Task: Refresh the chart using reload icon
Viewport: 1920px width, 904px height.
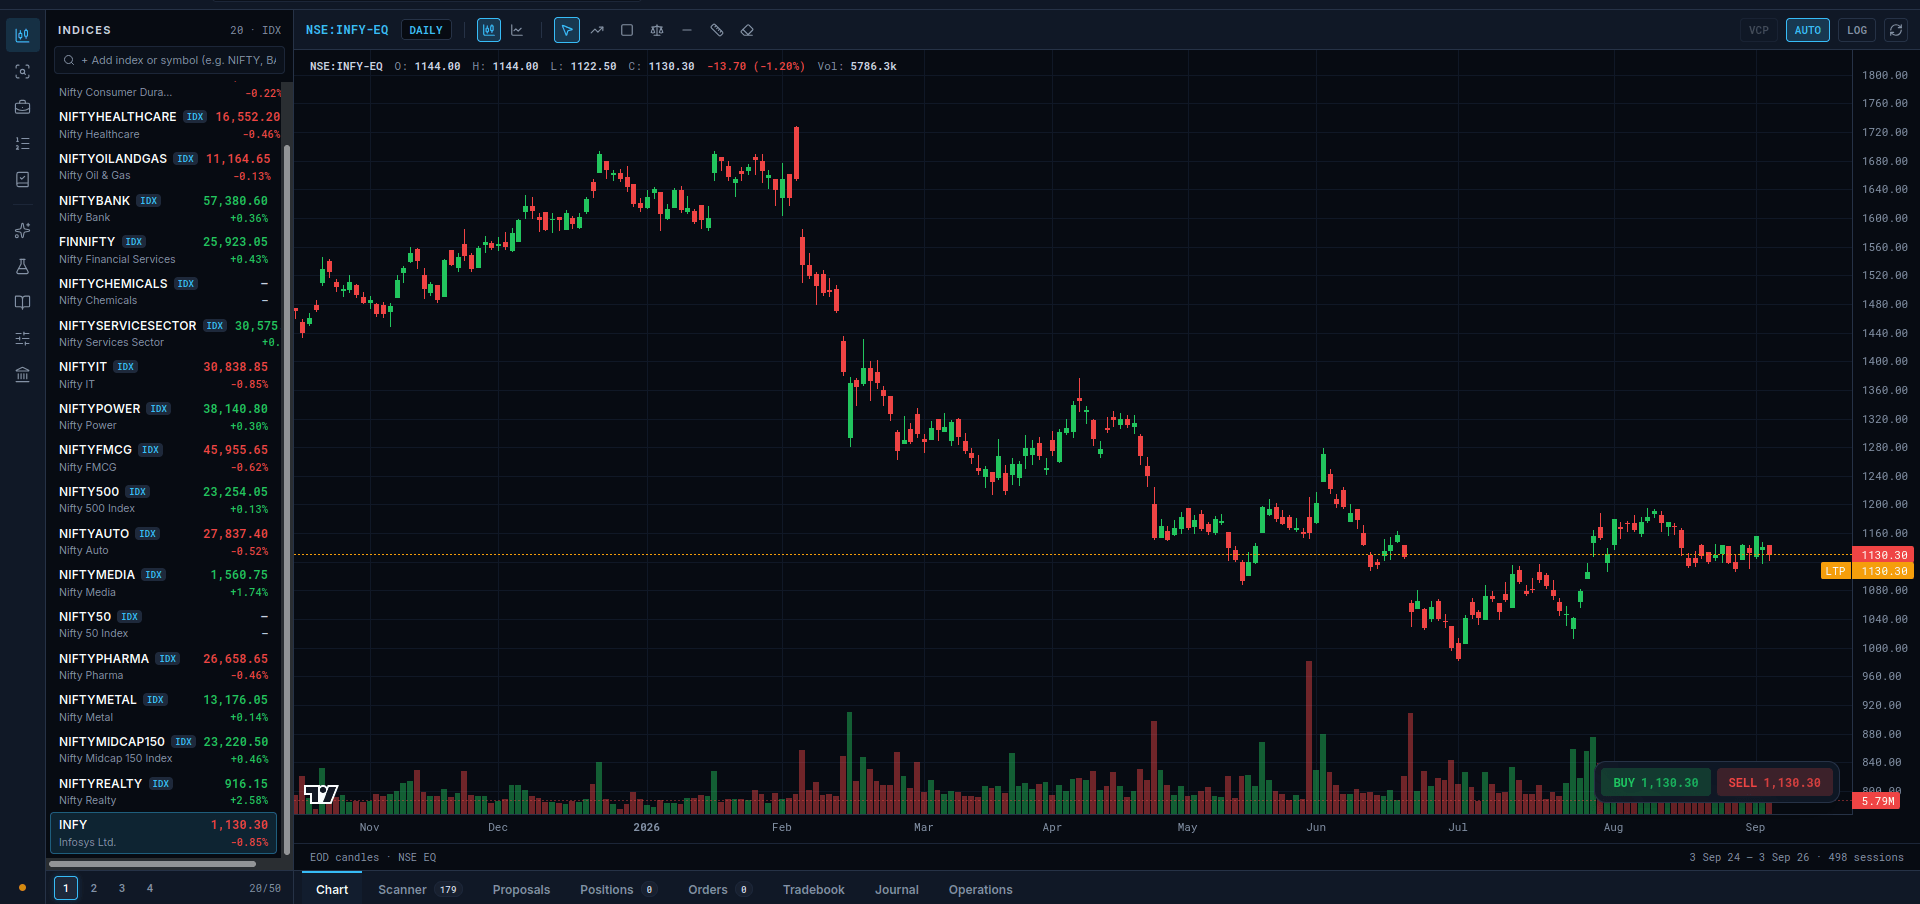Action: point(1895,30)
